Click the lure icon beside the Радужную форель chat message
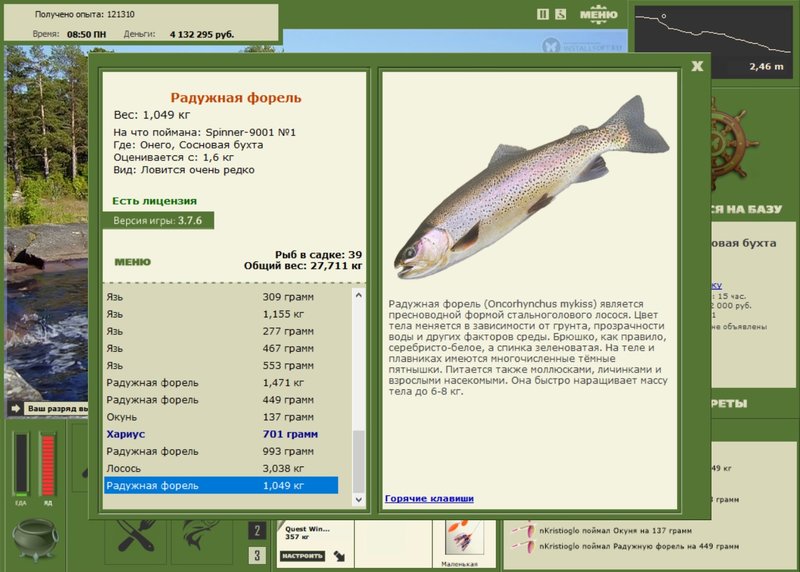 point(525,546)
